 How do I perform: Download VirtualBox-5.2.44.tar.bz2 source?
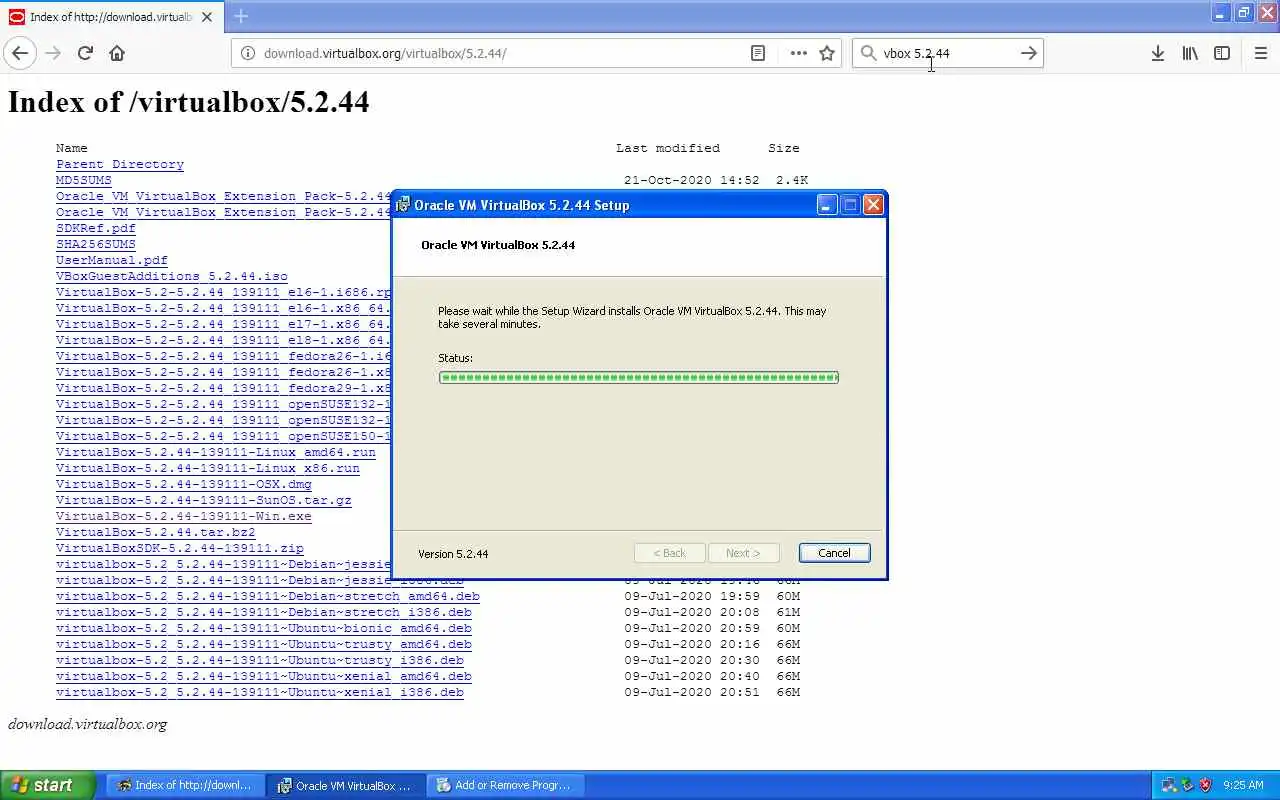[x=156, y=532]
